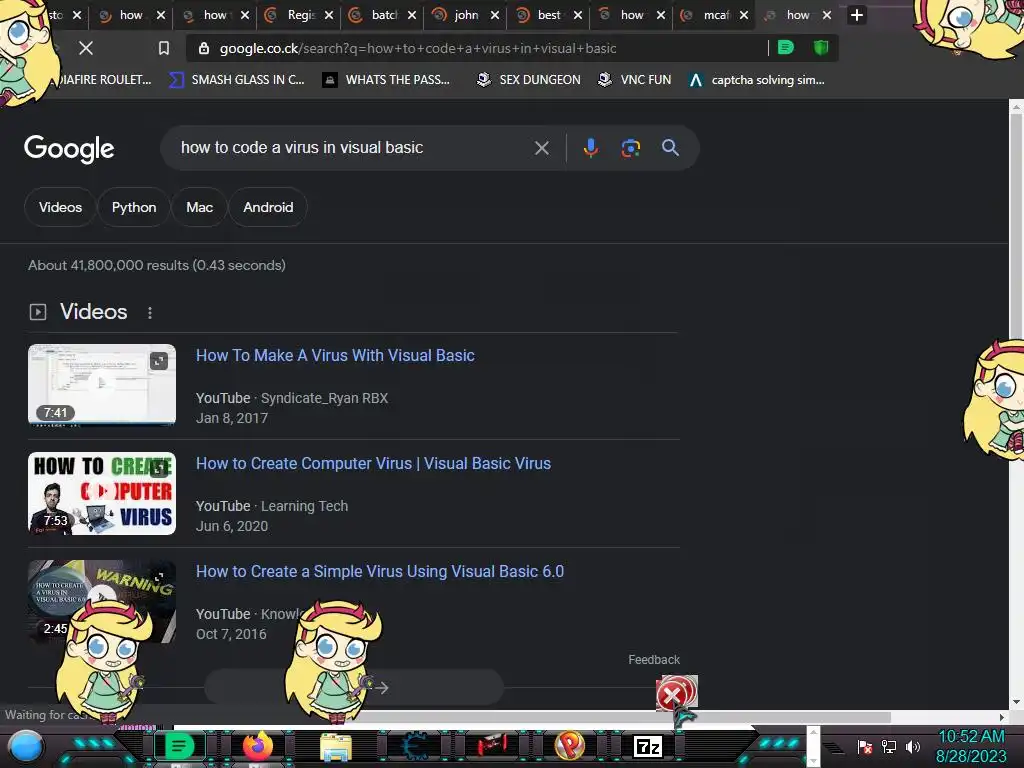This screenshot has height=768, width=1024.
Task: Open the Action Center flag in the tray
Action: pos(865,746)
